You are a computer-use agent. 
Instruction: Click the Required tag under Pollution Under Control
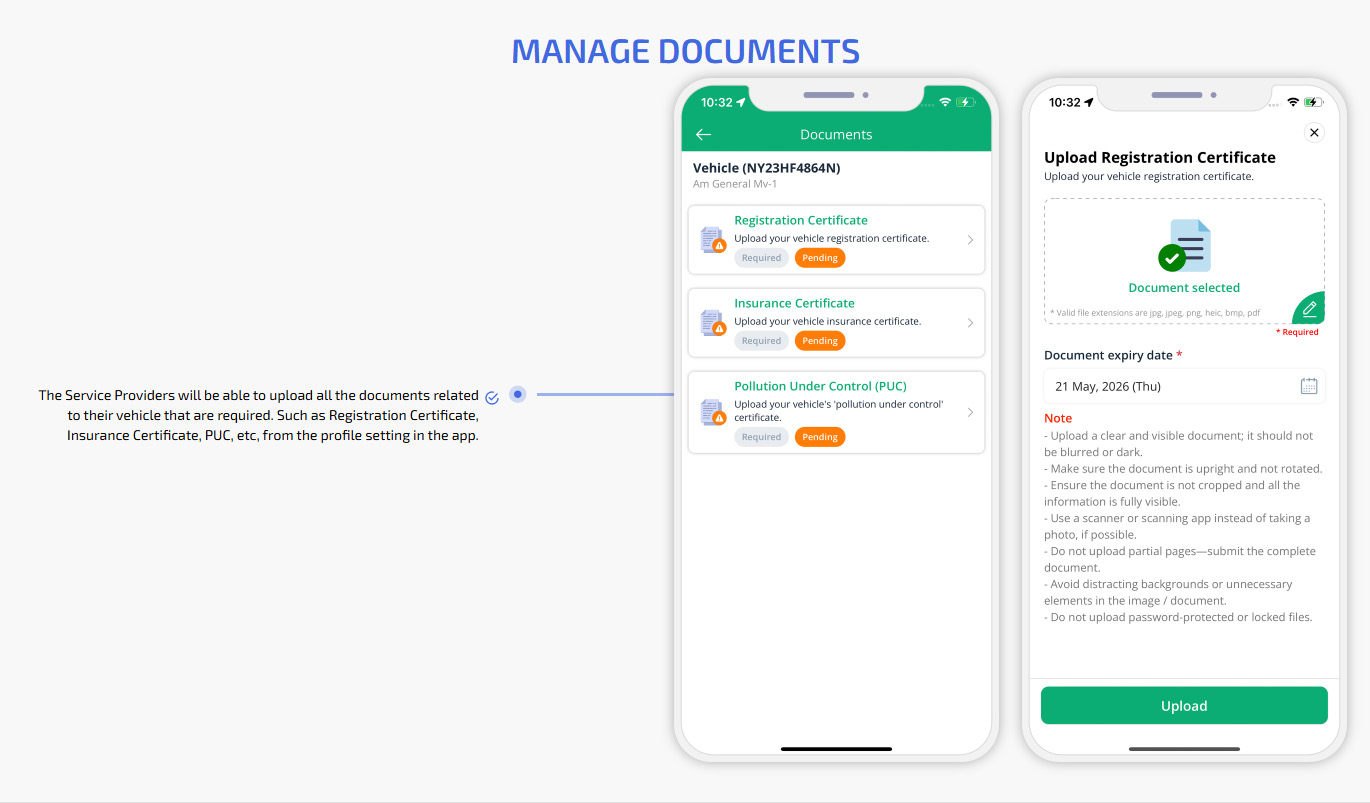[761, 437]
